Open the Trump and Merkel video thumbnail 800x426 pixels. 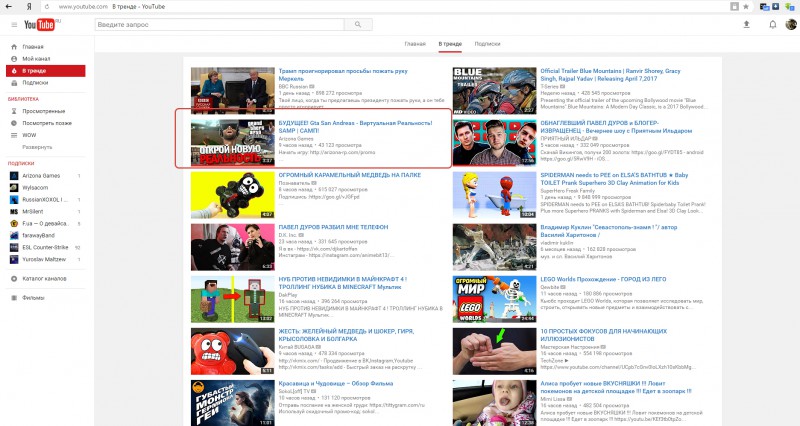[x=233, y=90]
